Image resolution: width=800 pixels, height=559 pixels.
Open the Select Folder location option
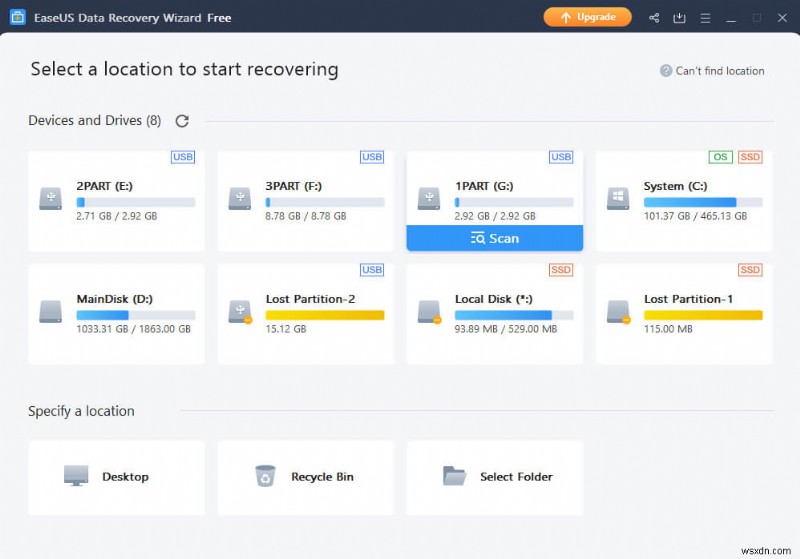(494, 477)
